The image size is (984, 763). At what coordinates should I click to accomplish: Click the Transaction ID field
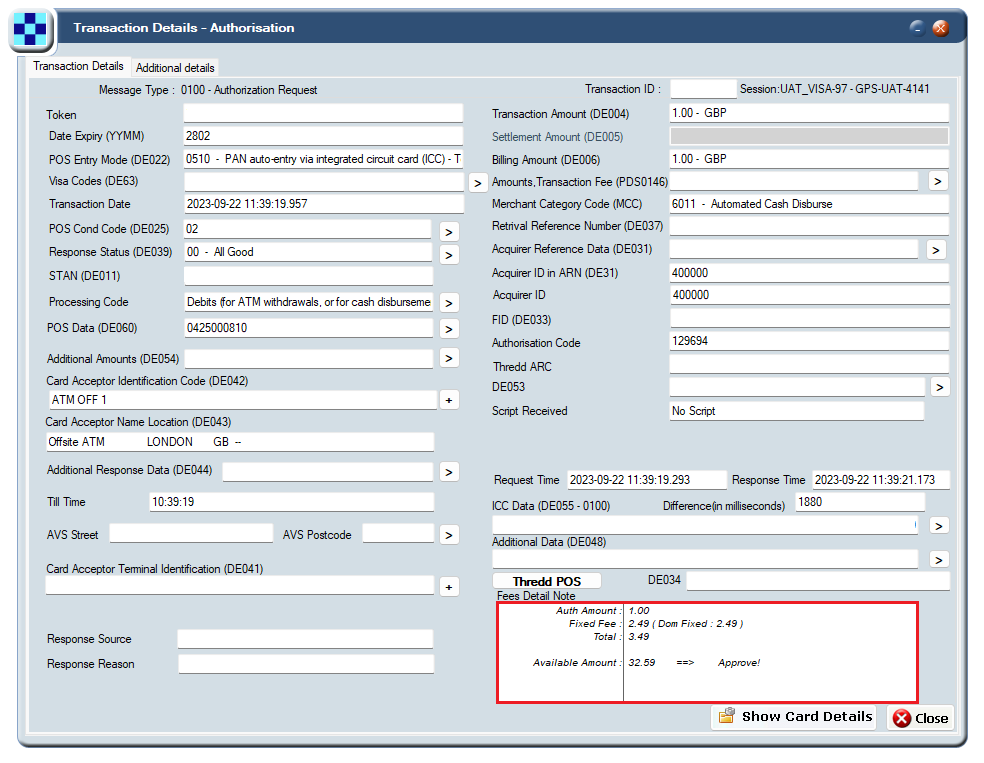[703, 89]
